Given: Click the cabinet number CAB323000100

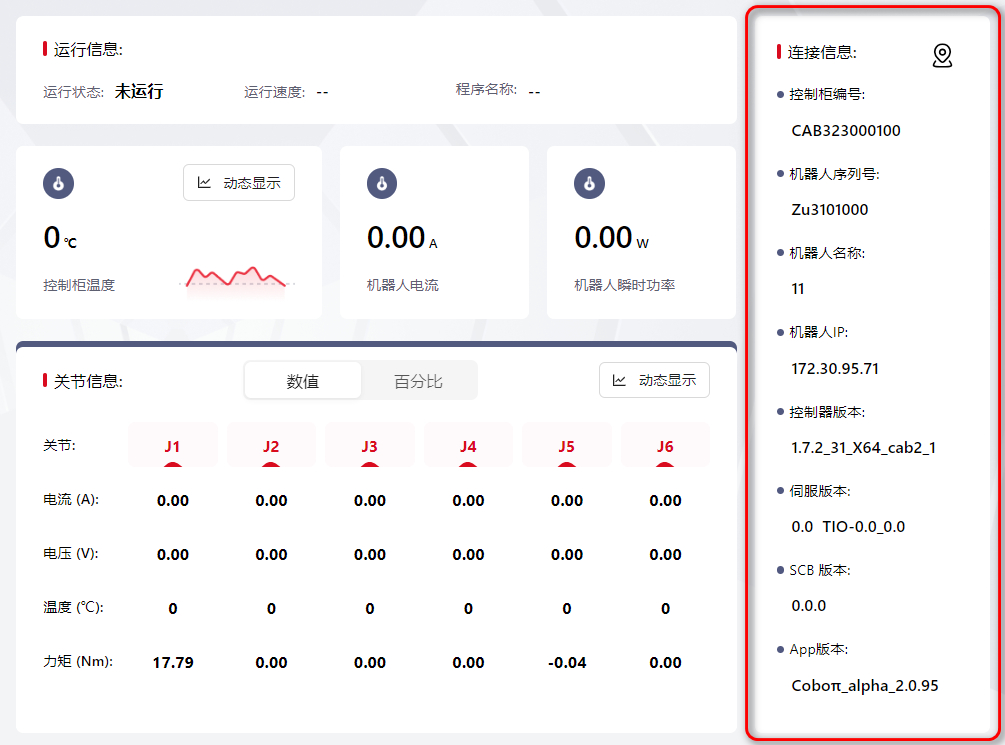Looking at the screenshot, I should [x=846, y=131].
